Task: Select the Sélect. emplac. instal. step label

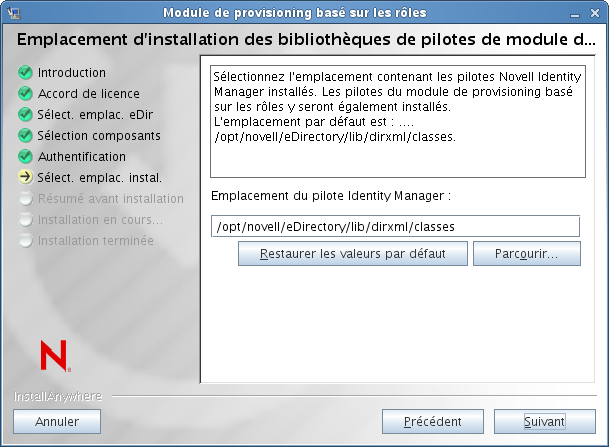Action: pyautogui.click(x=100, y=178)
